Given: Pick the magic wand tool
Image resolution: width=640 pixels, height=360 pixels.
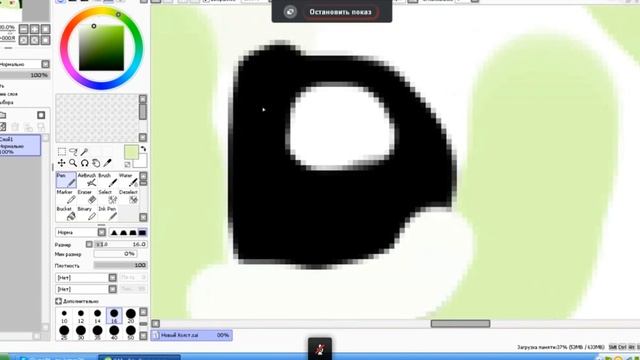Looking at the screenshot, I should coord(84,152).
